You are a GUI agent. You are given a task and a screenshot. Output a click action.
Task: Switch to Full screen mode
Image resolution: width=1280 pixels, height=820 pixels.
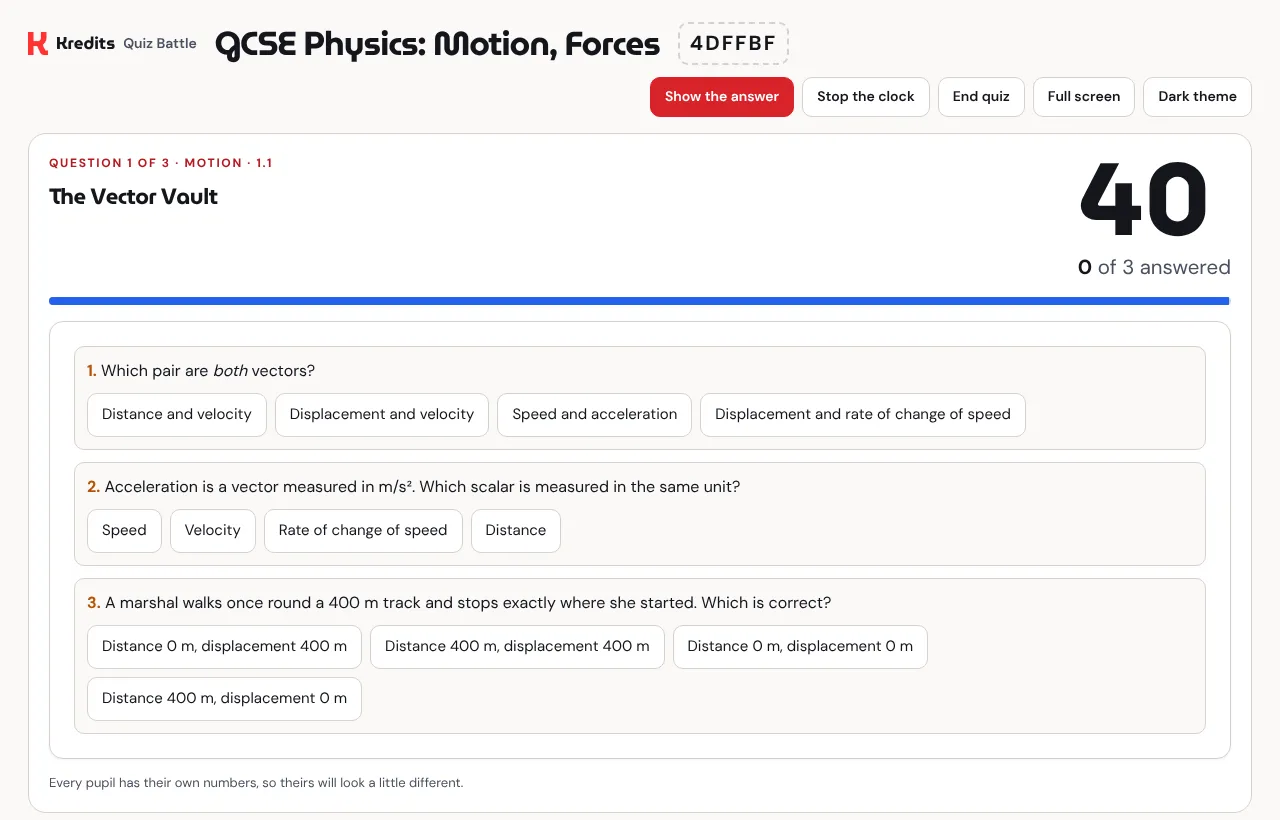pos(1084,97)
